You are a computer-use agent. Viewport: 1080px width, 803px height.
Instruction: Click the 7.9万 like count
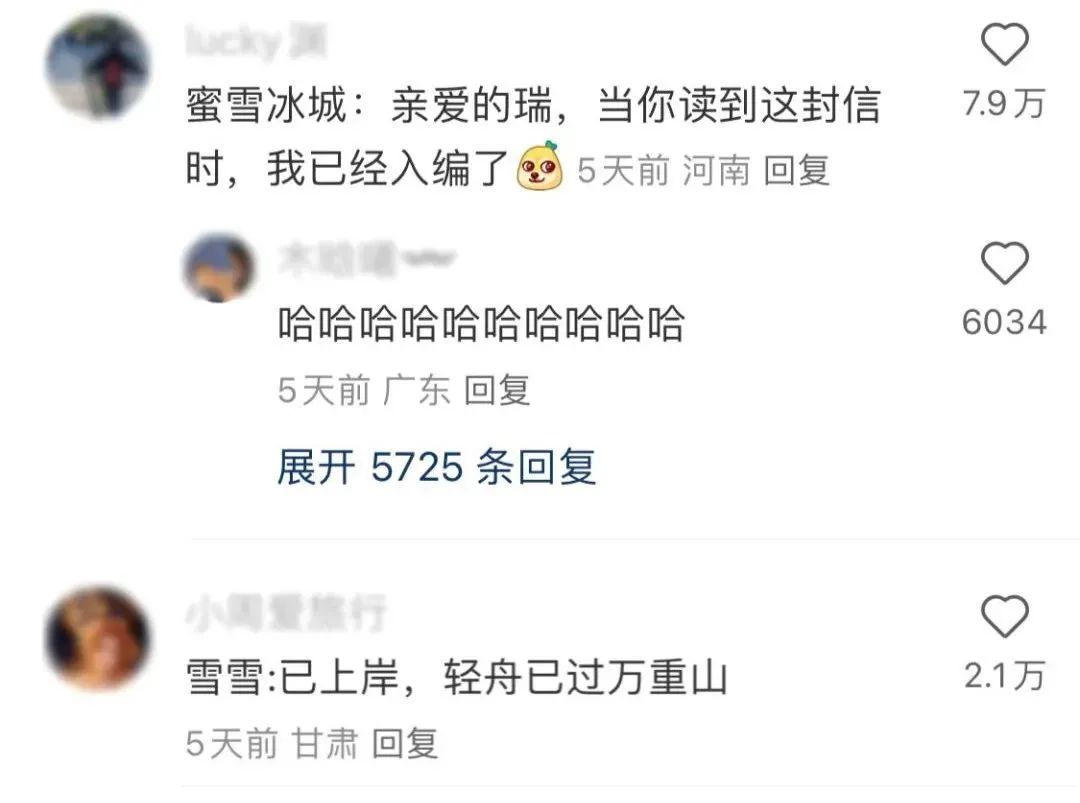tap(1004, 103)
